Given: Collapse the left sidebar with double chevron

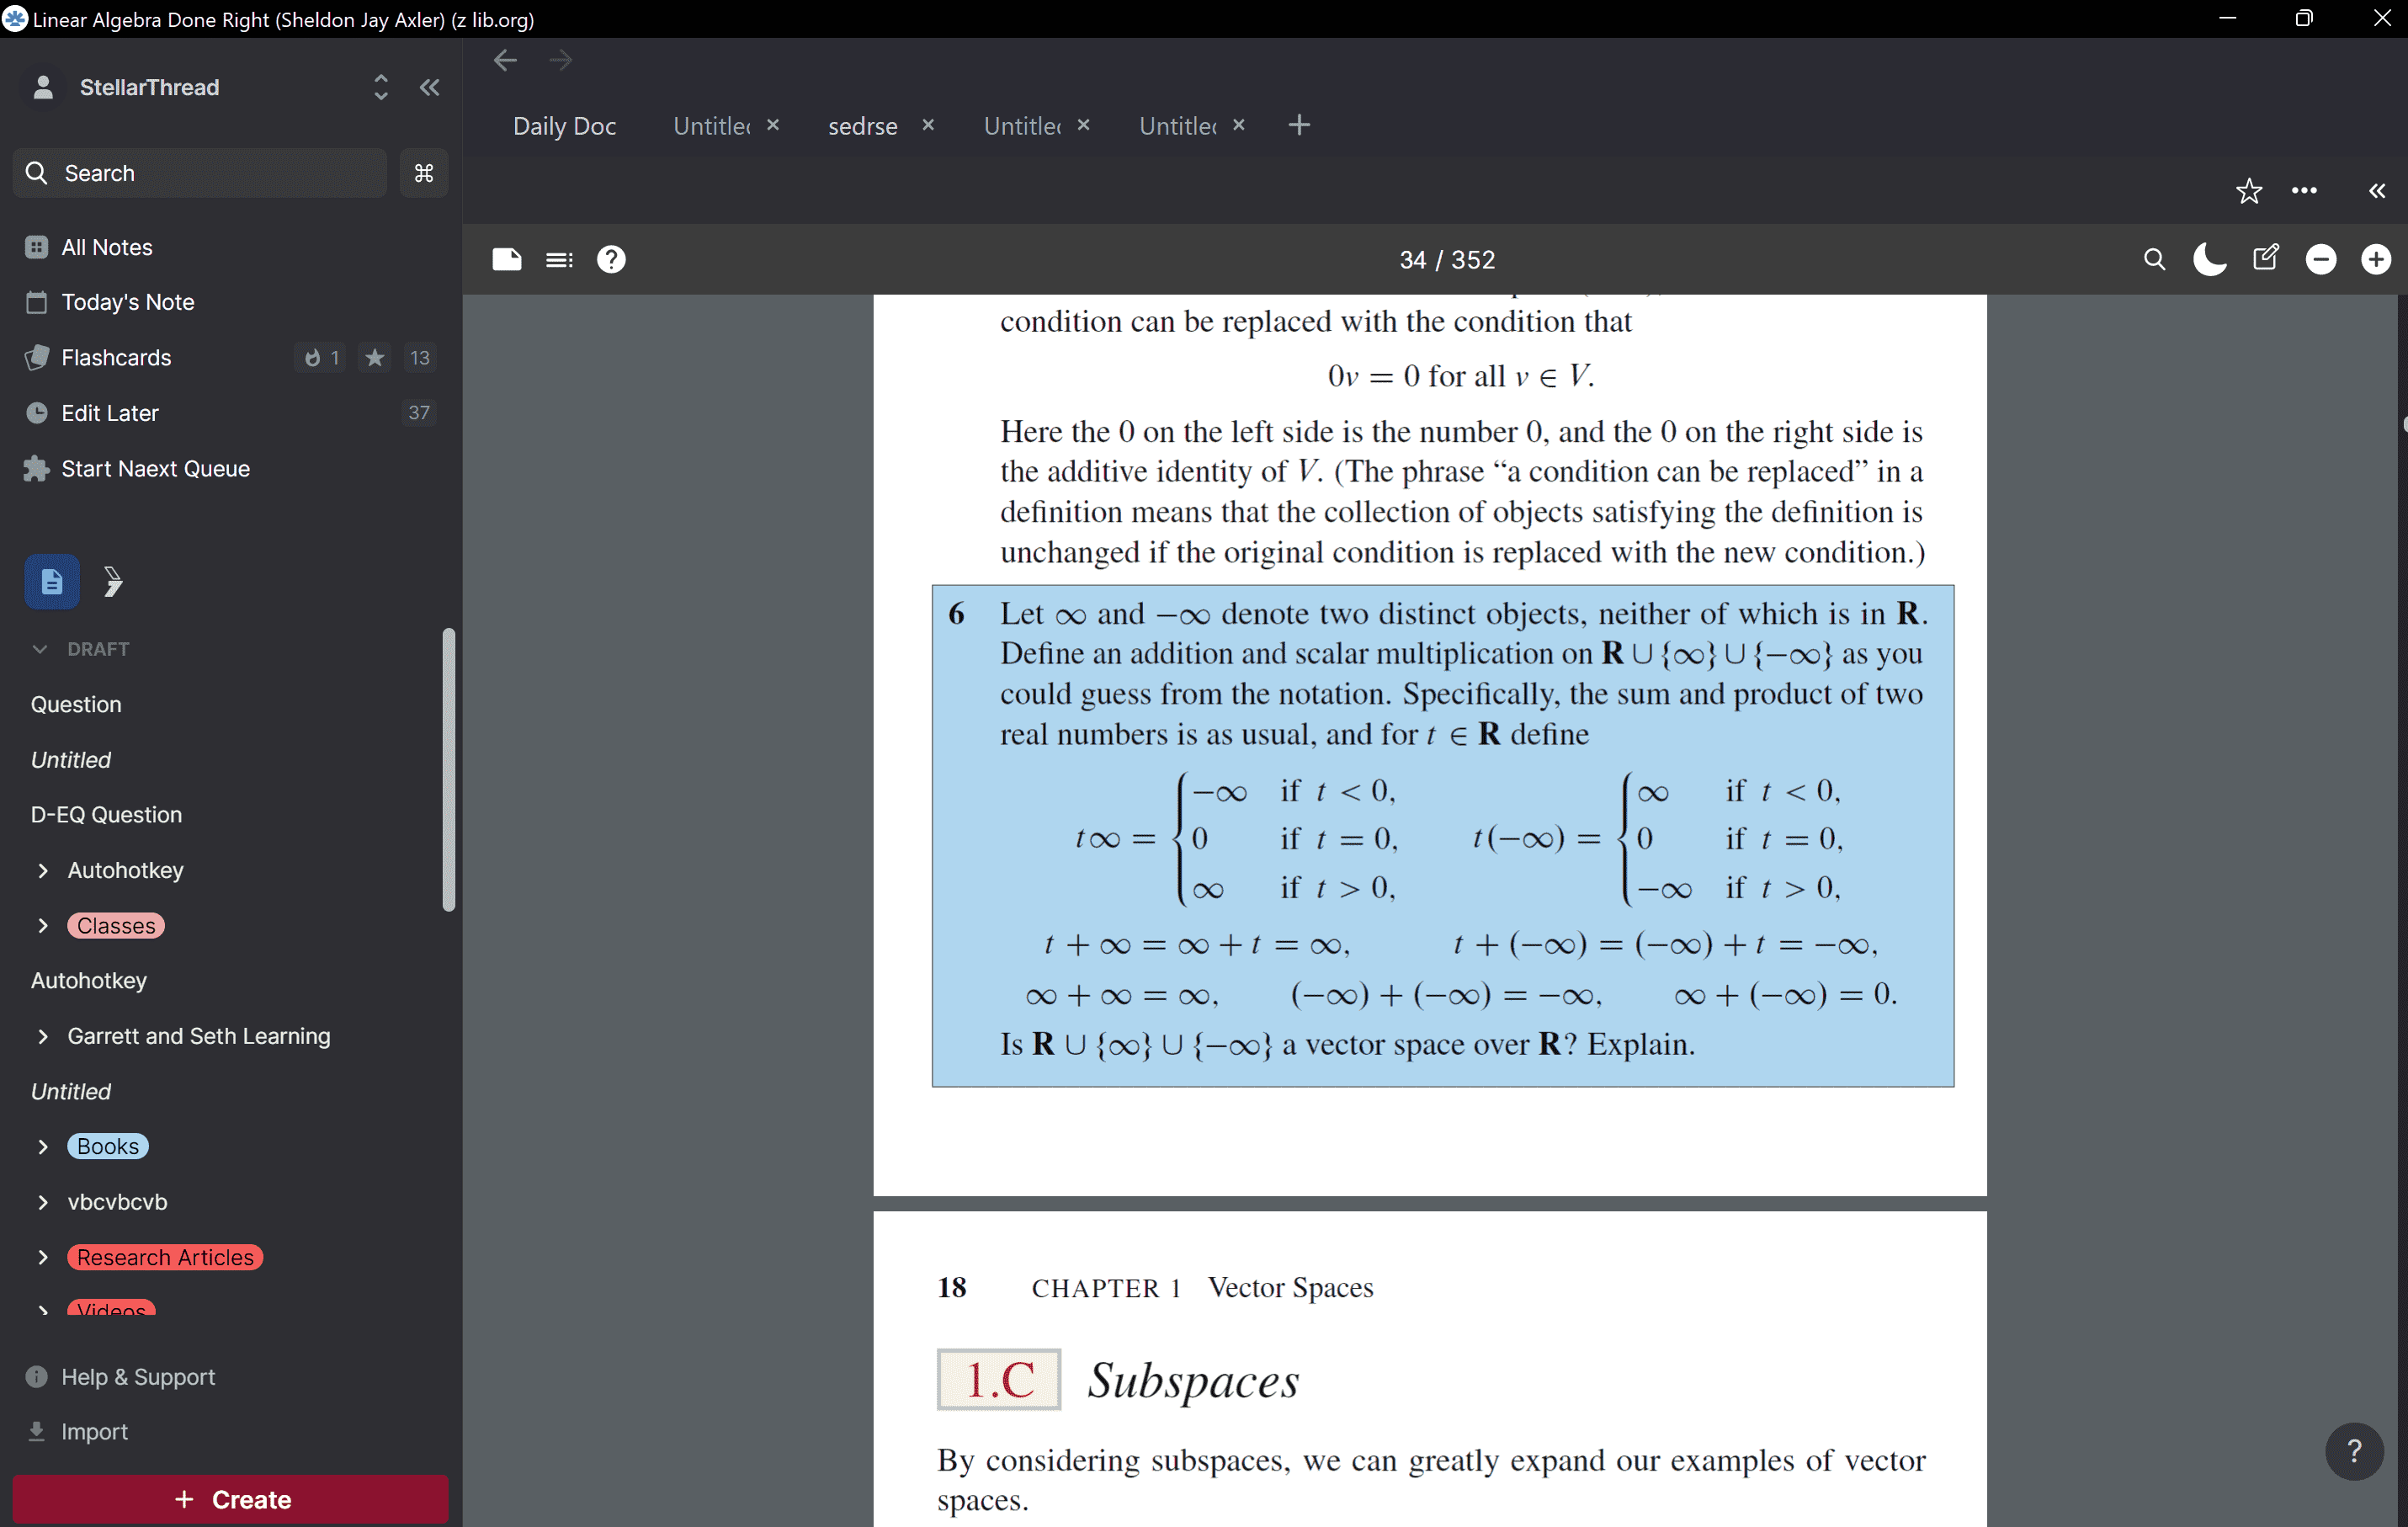Looking at the screenshot, I should pos(430,88).
